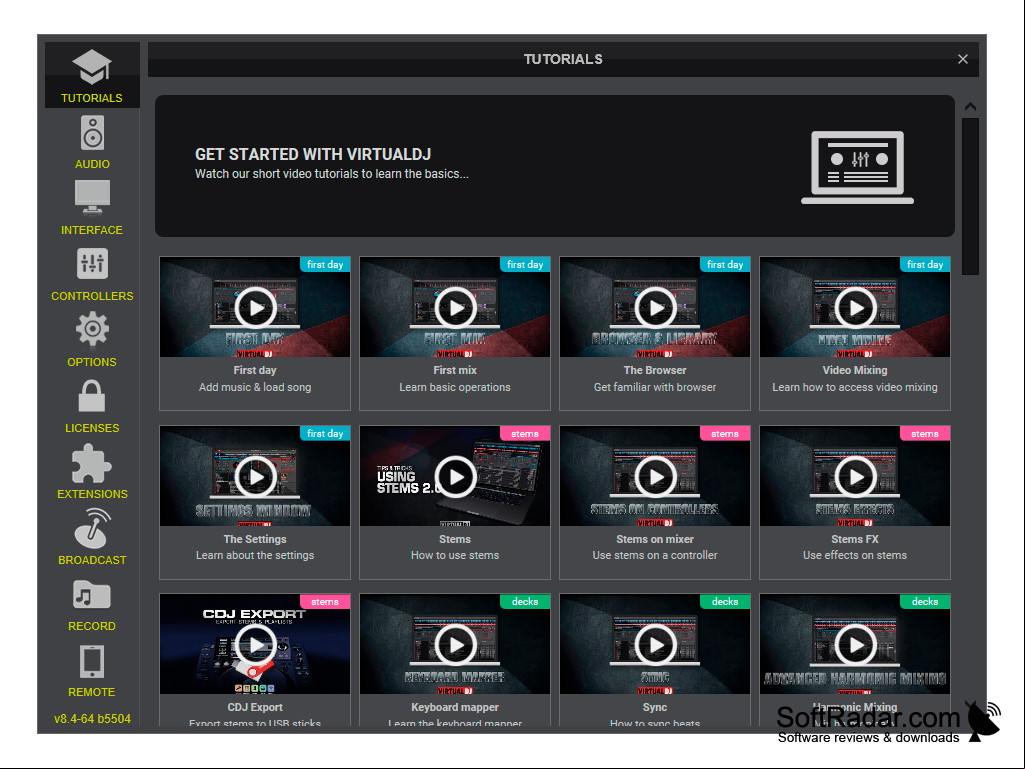Click the 'CDJ Export' tutorial title
Viewport: 1025px width, 769px height.
pos(255,708)
